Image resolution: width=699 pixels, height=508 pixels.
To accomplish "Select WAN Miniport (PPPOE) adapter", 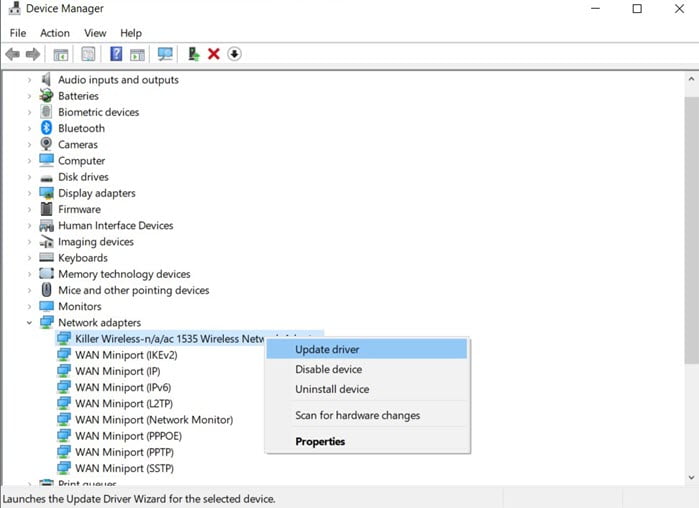I will [x=128, y=436].
